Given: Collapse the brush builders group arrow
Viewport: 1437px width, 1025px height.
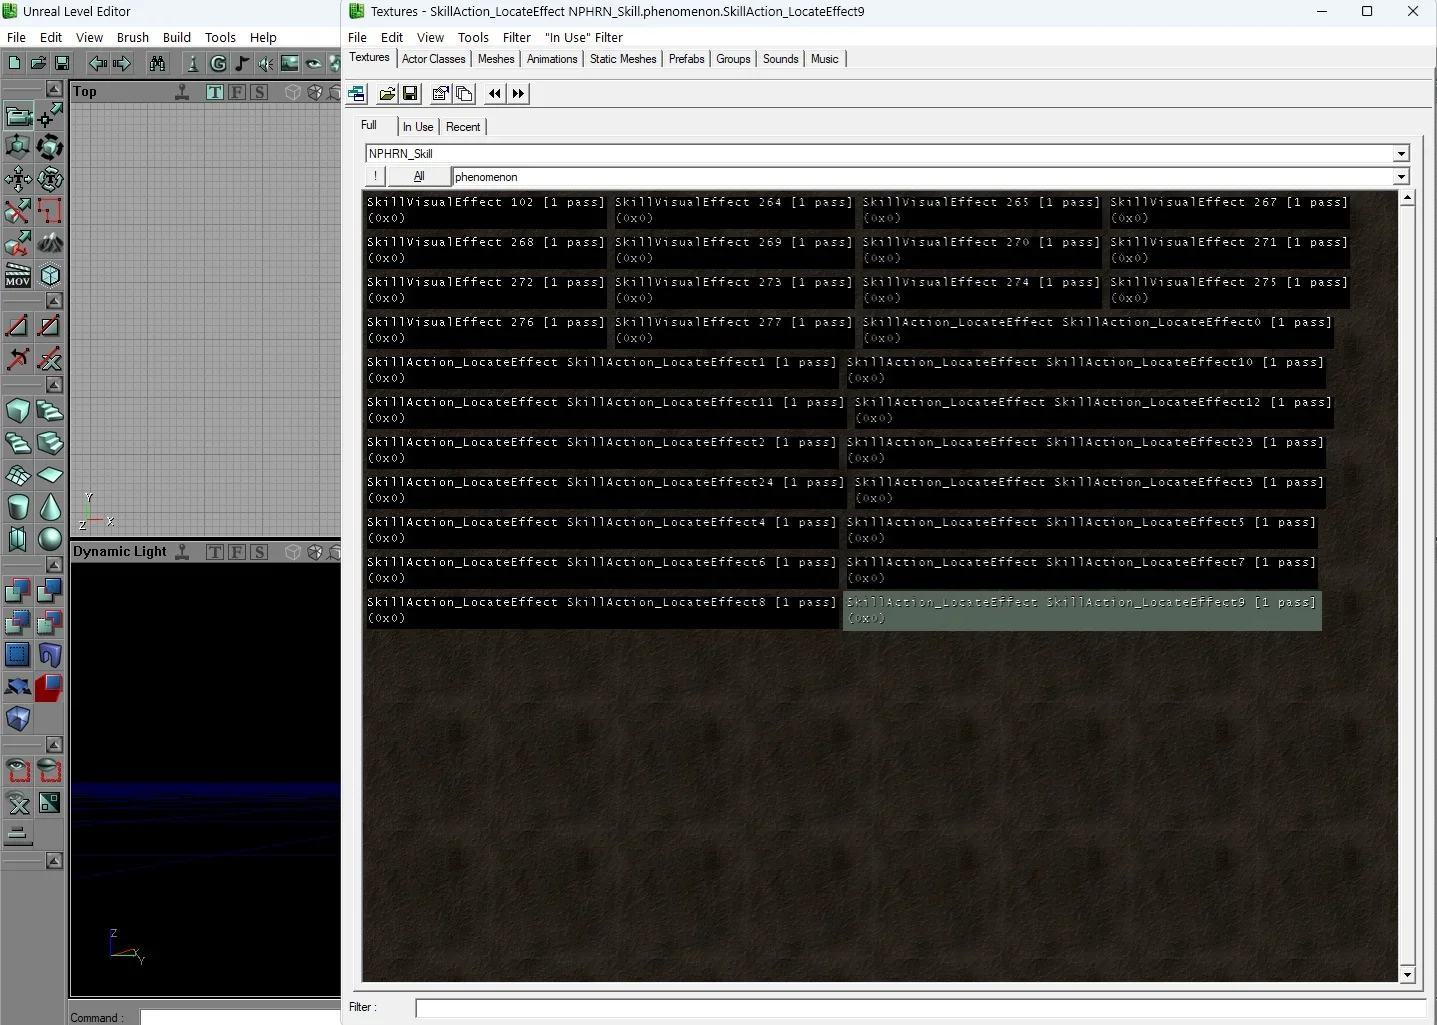Looking at the screenshot, I should pyautogui.click(x=54, y=385).
